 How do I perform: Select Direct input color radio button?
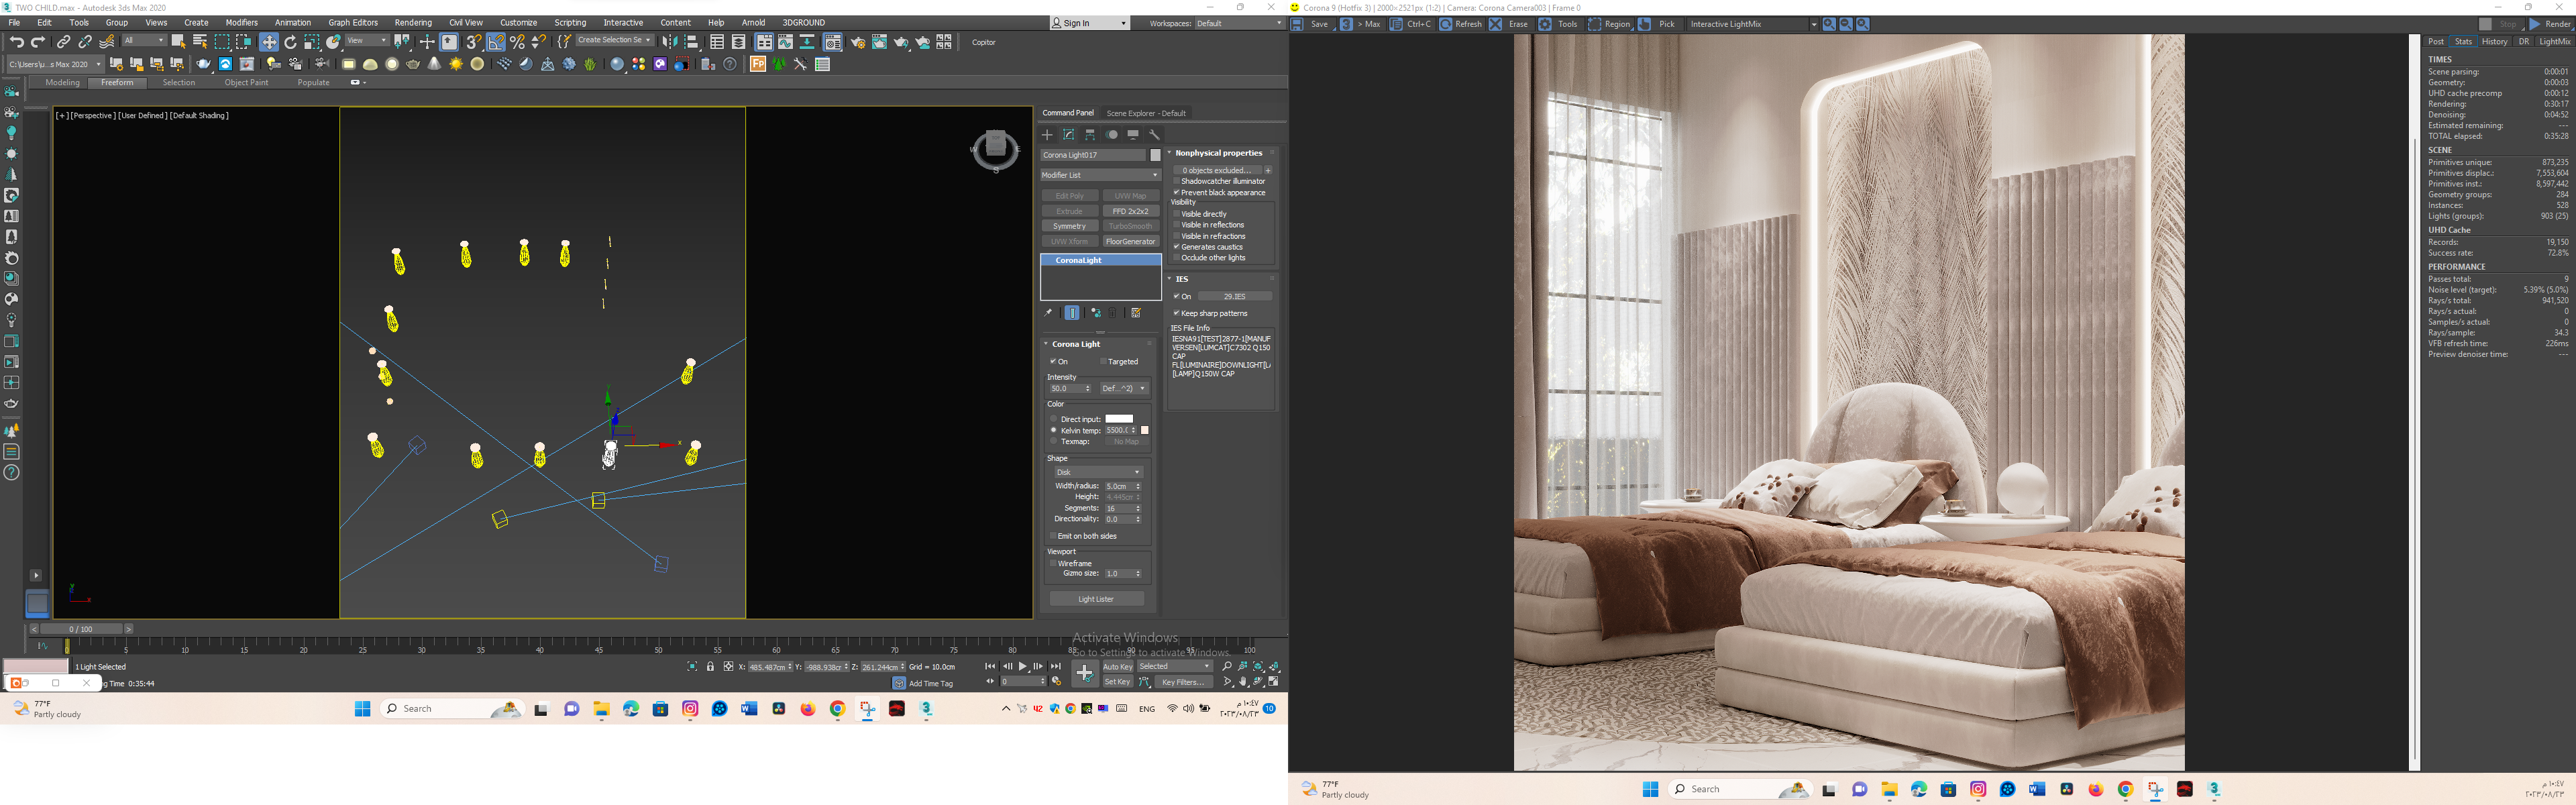[x=1054, y=419]
